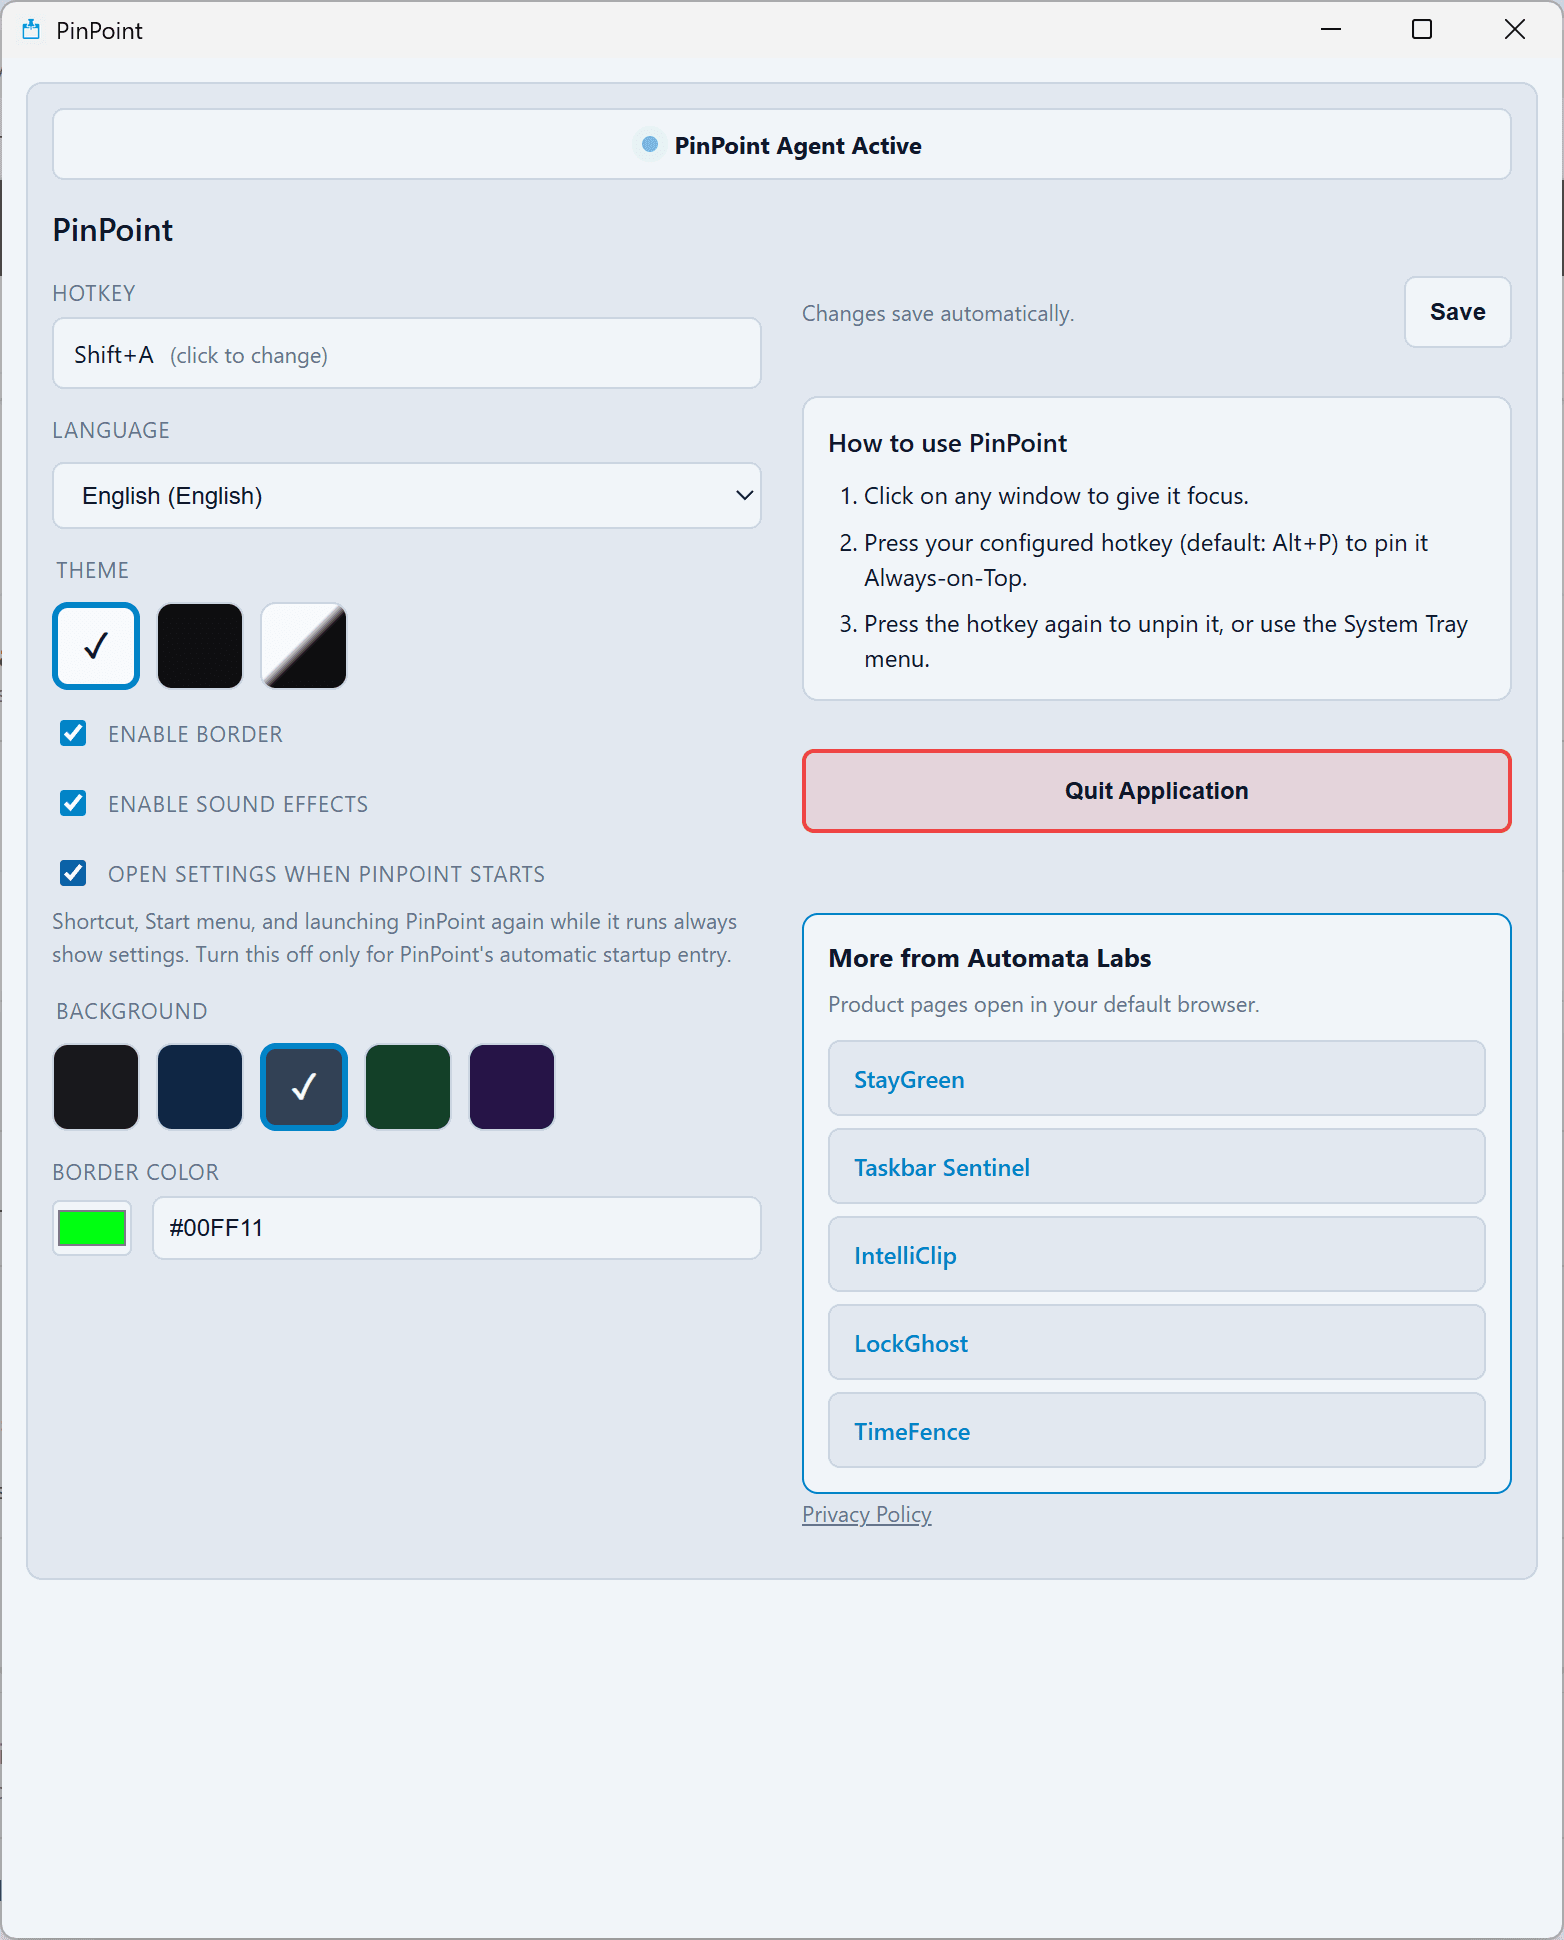Maximize the PinPoint window

(x=1422, y=30)
